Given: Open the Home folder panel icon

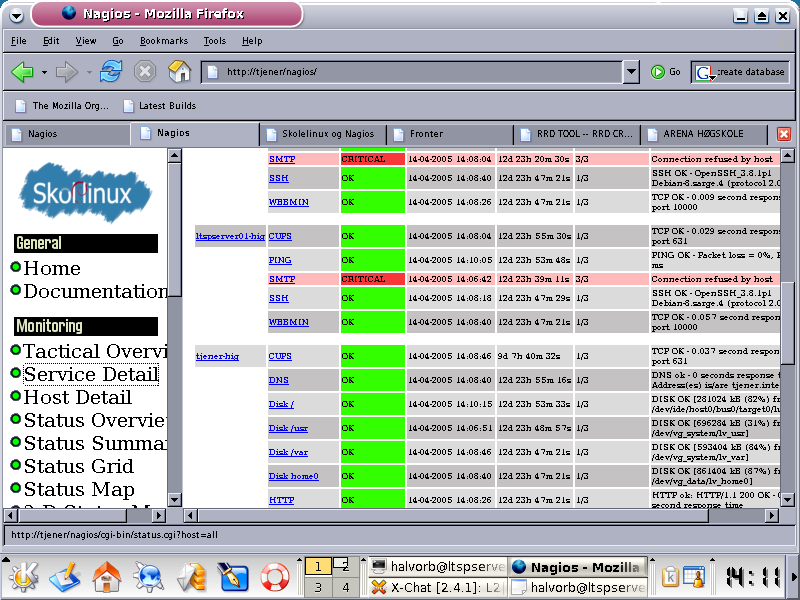Looking at the screenshot, I should (x=106, y=578).
